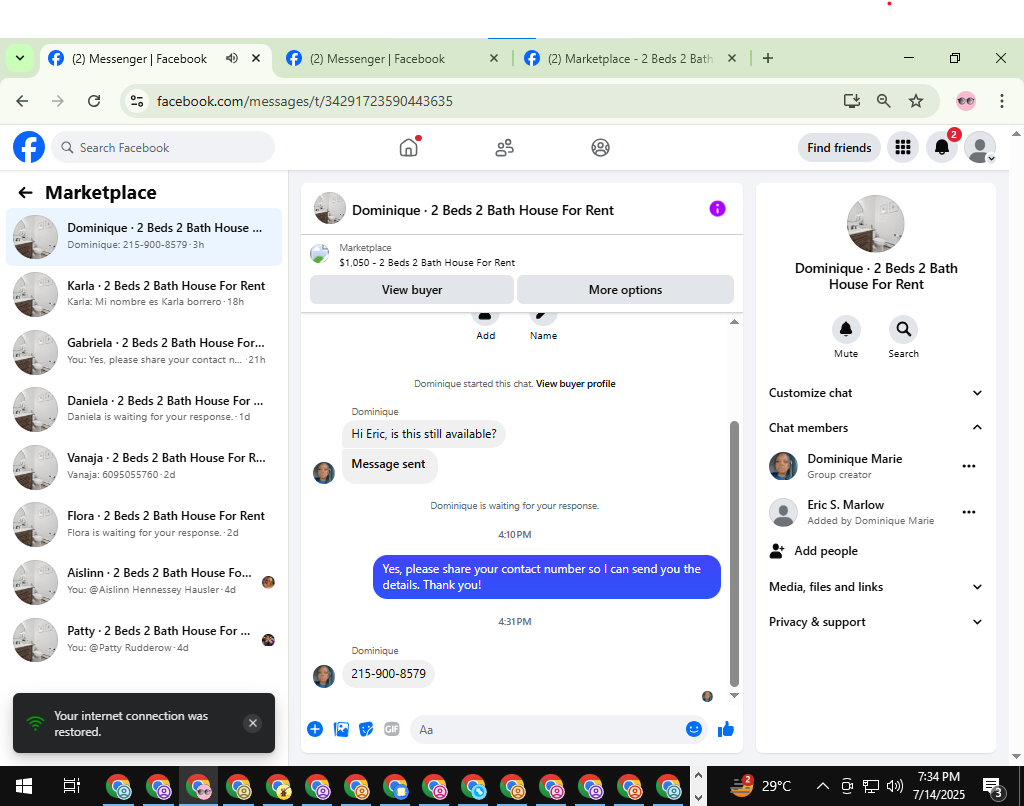Open the Facebook apps menu grid
Screen dimensions: 1024x806
coord(903,148)
